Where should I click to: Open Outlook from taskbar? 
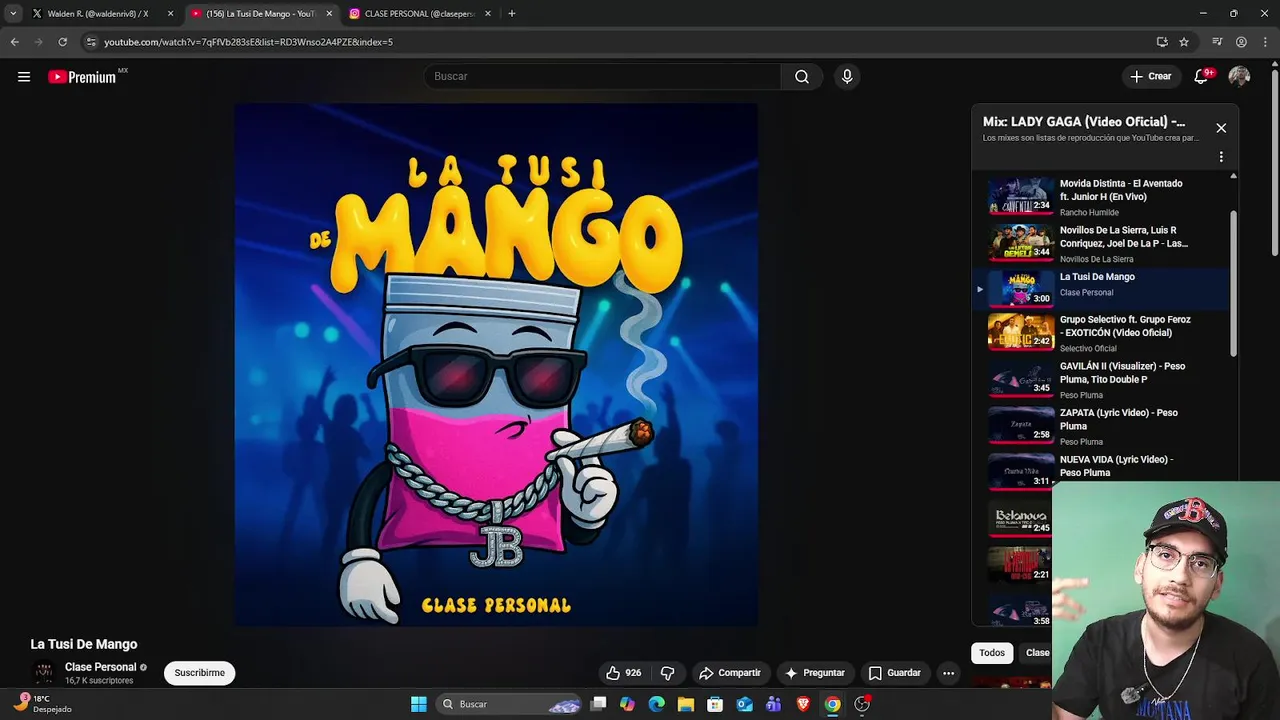(x=744, y=704)
